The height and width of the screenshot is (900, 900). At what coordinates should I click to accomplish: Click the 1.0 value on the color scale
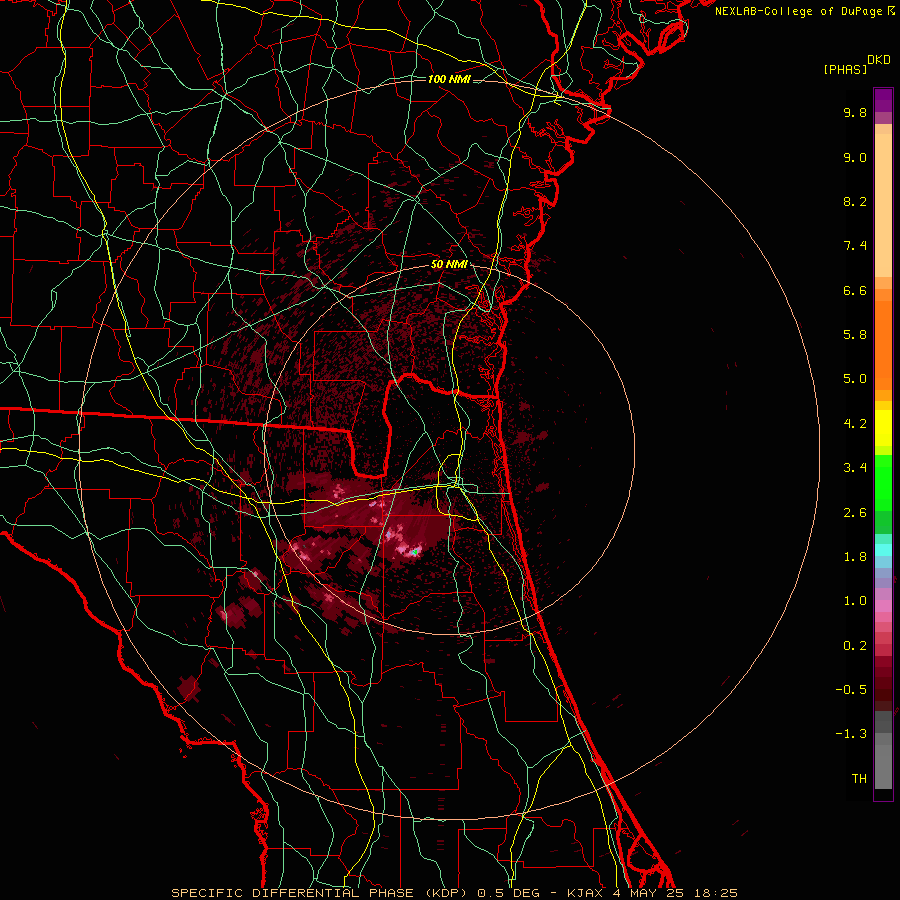[855, 601]
